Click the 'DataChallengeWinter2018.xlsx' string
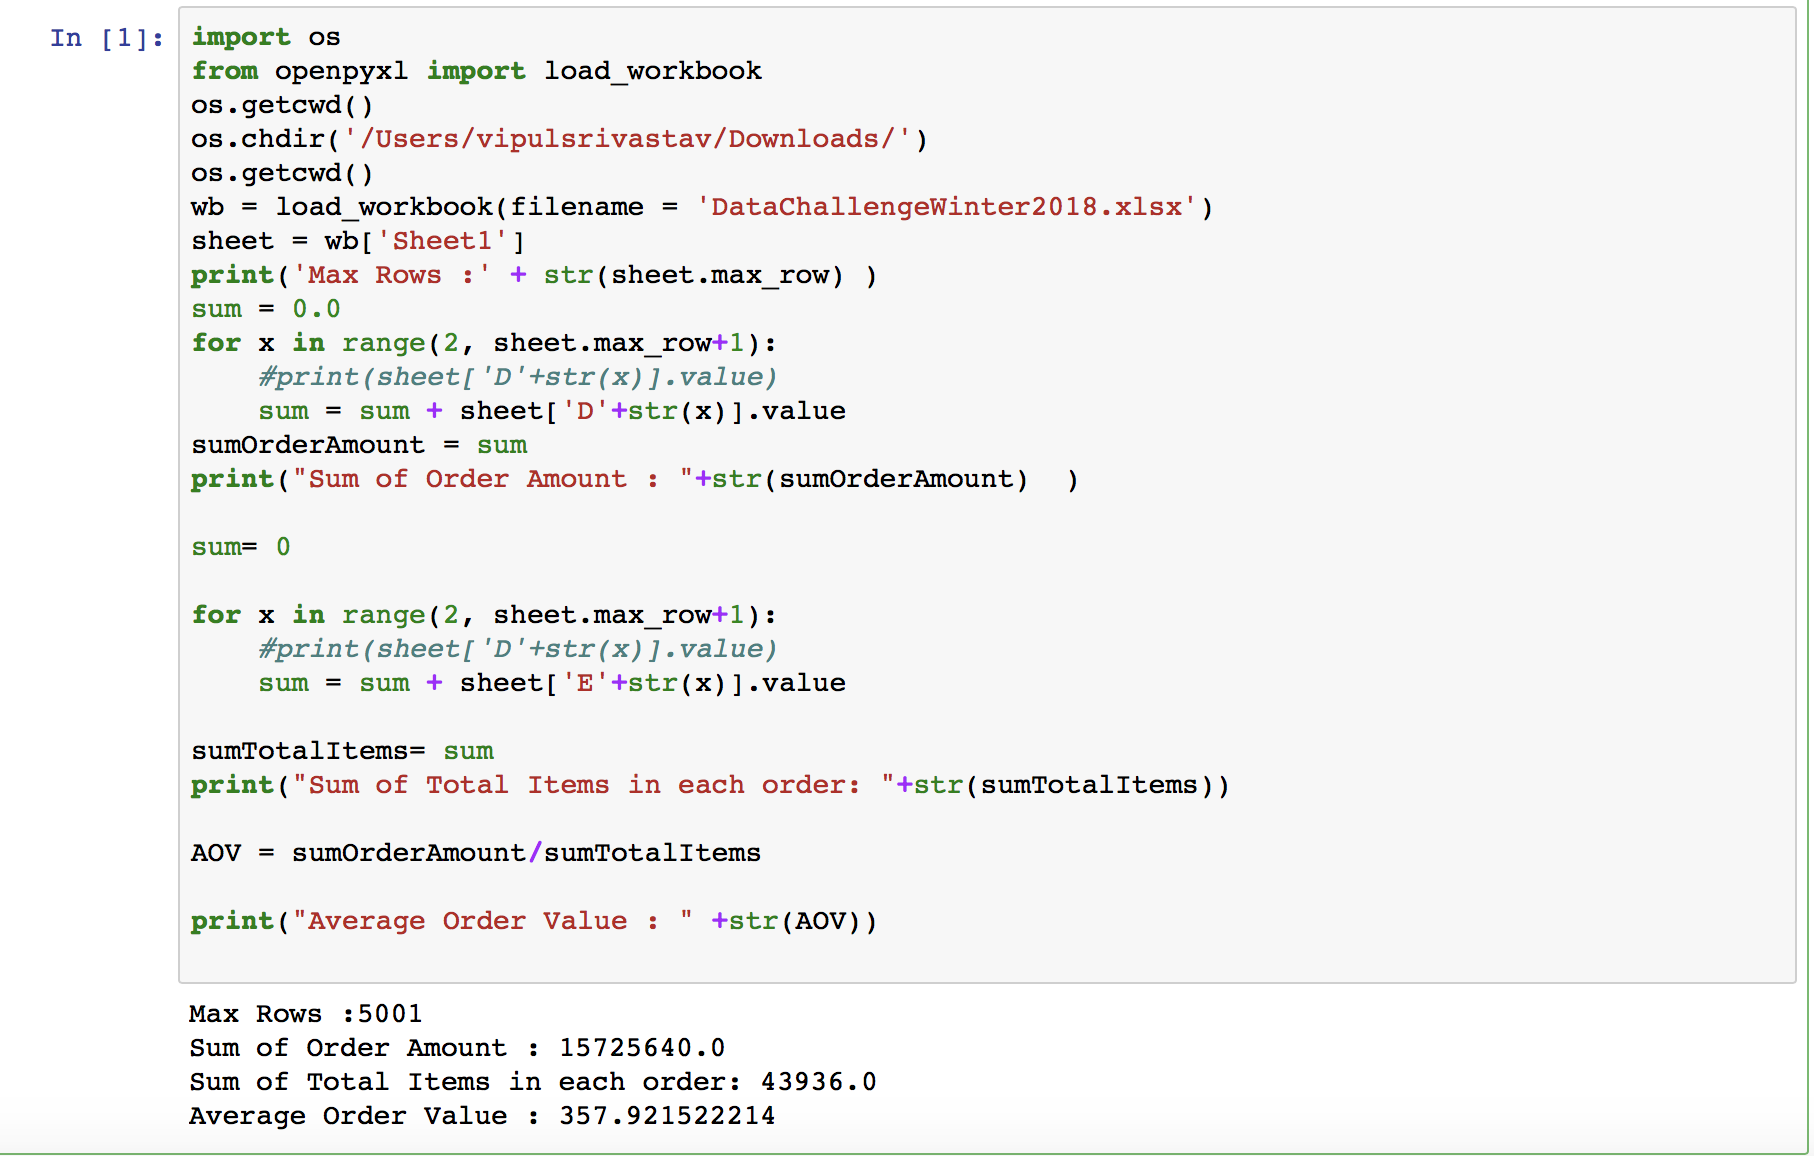Image resolution: width=1814 pixels, height=1156 pixels. coord(947,207)
